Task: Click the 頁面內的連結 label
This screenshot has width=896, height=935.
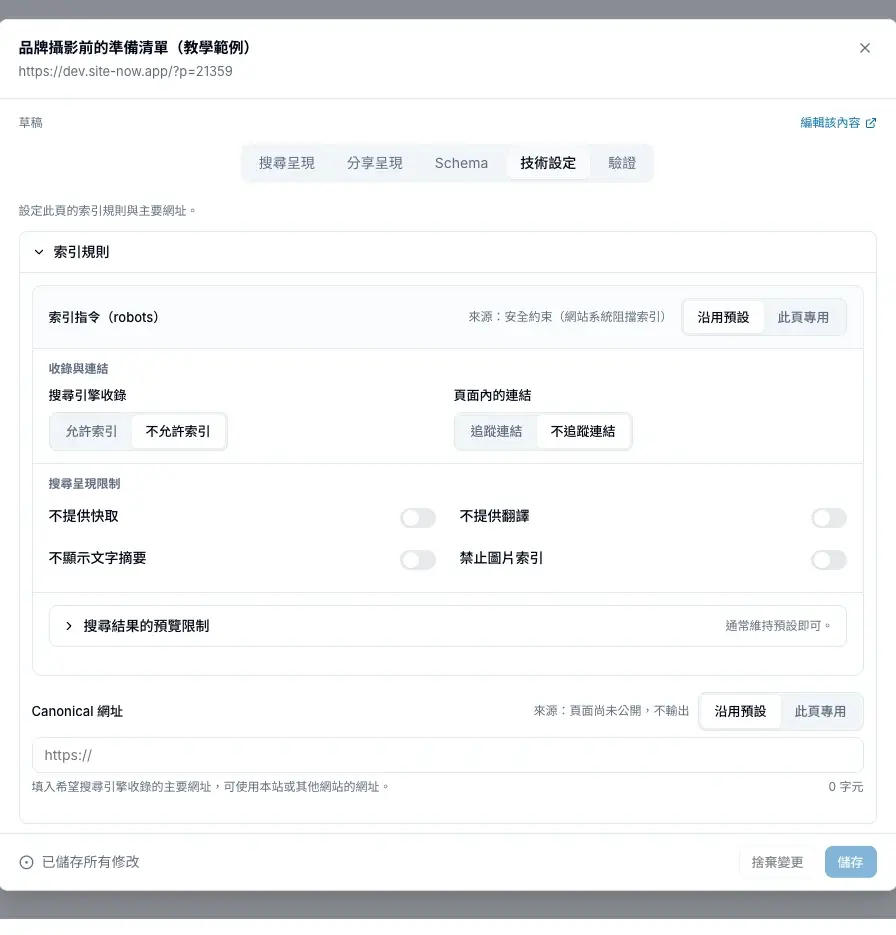Action: [x=492, y=395]
